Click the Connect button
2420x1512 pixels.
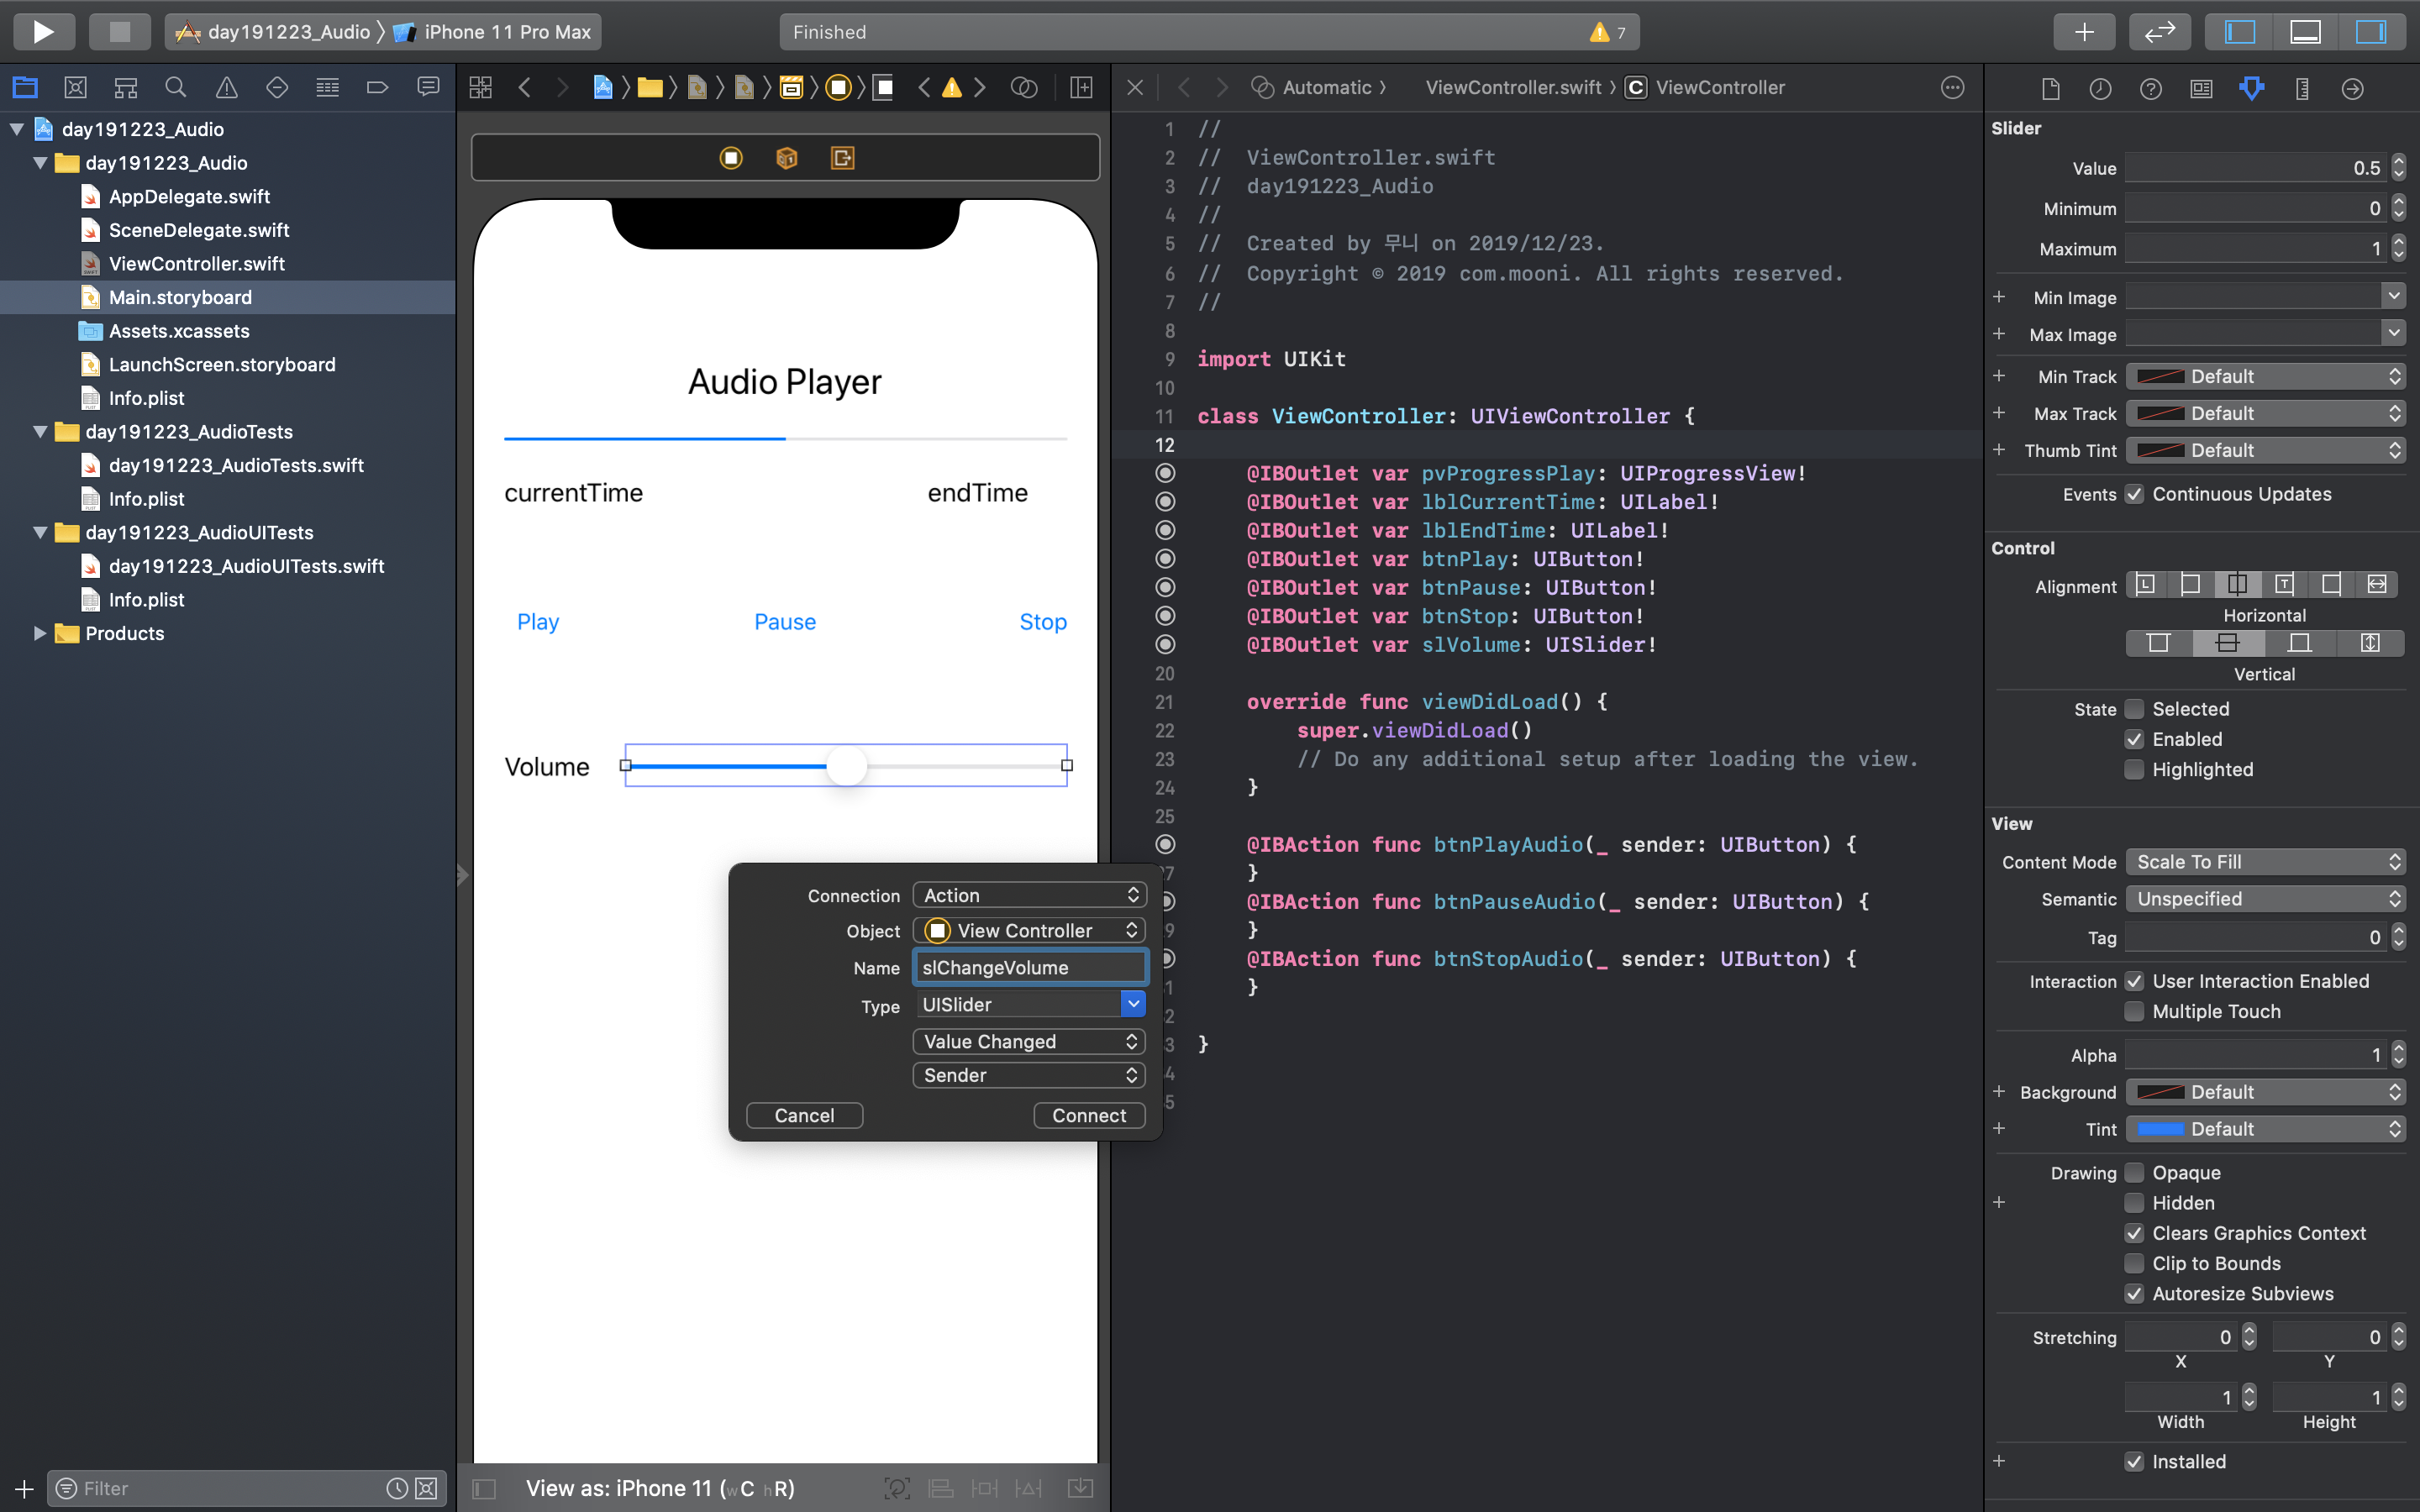pos(1088,1115)
